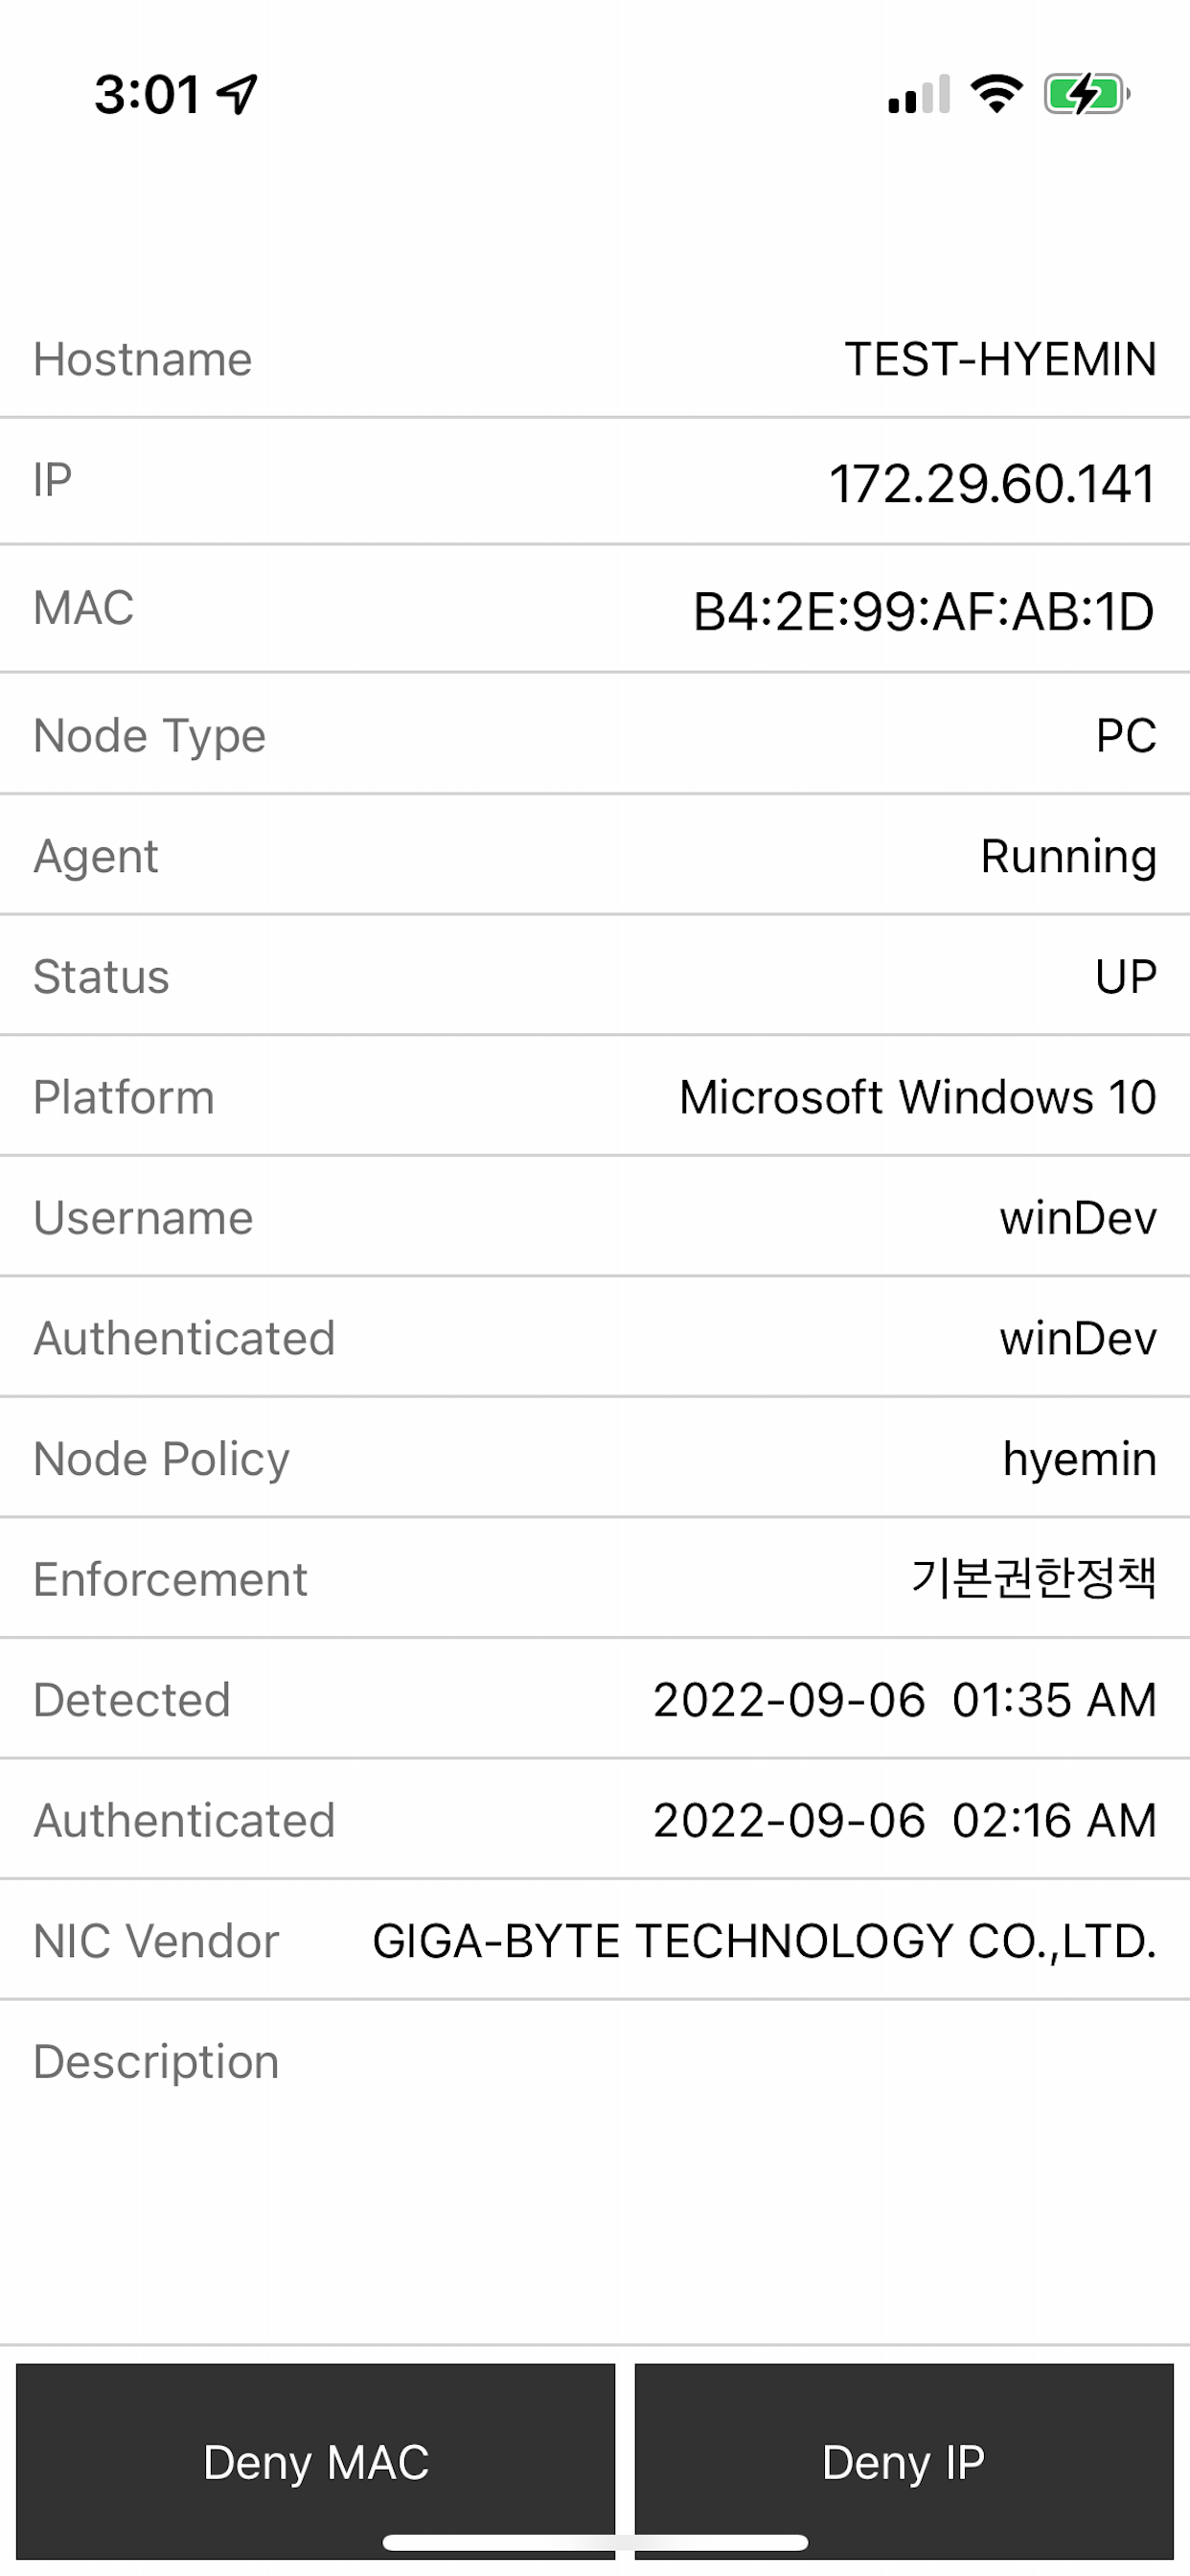The width and height of the screenshot is (1190, 2576).
Task: Select the IP address 172.29.60.141
Action: point(993,484)
